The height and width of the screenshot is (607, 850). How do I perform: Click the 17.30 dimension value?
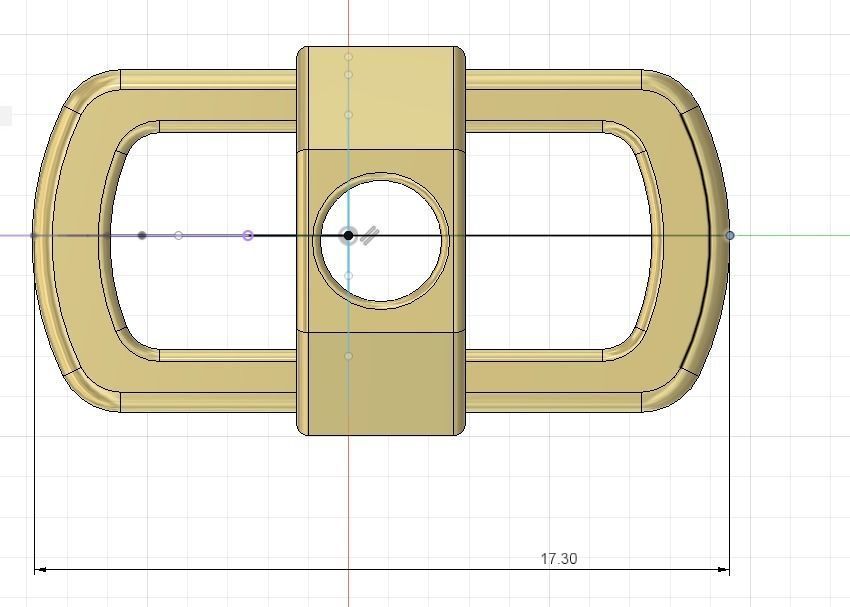[x=559, y=559]
